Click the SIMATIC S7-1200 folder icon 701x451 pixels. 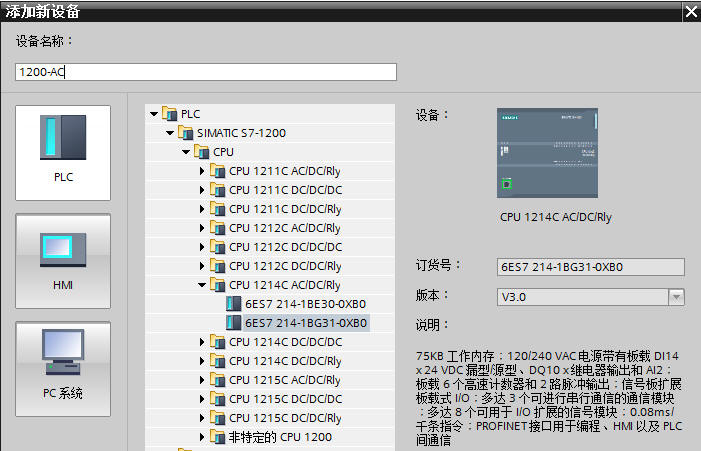(x=186, y=133)
